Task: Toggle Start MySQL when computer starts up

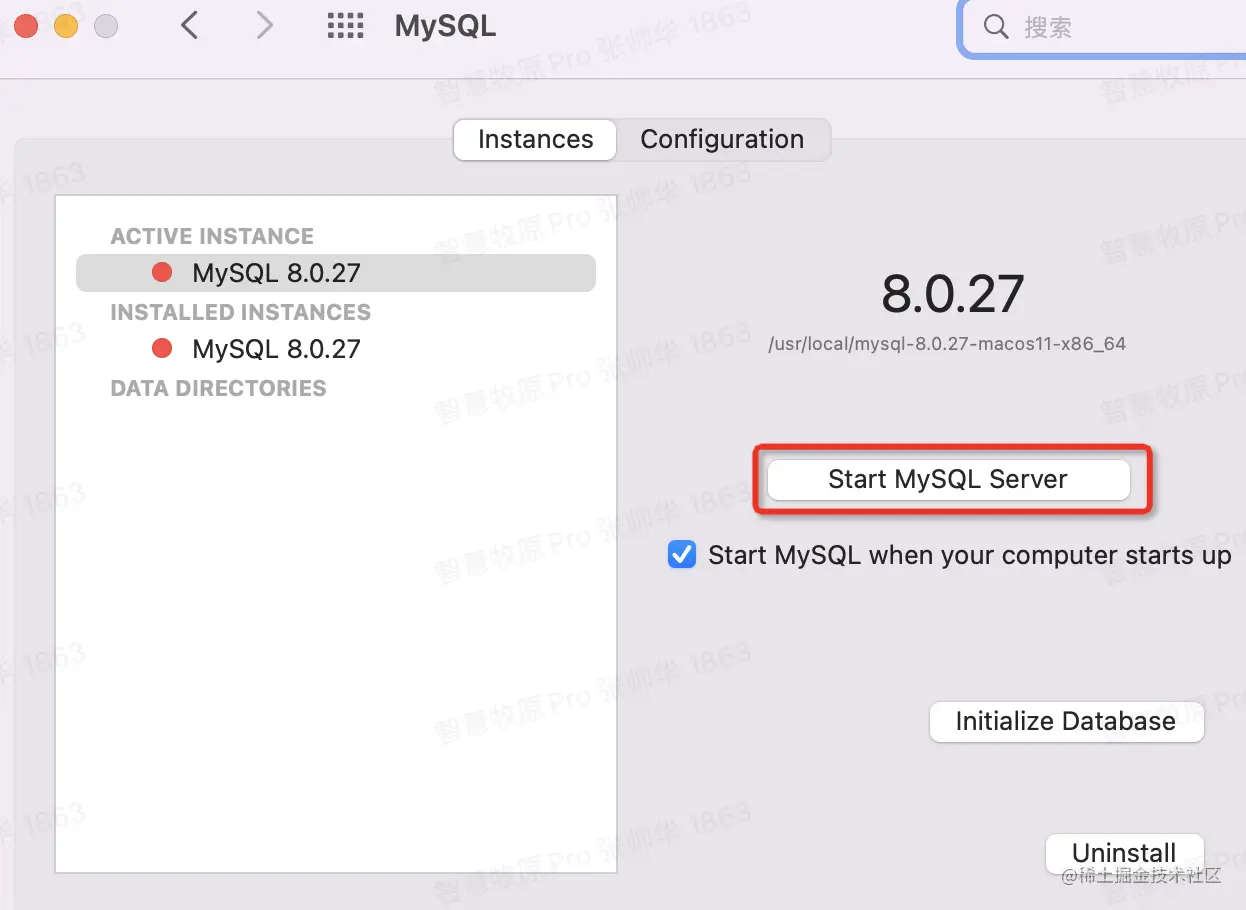Action: tap(682, 554)
